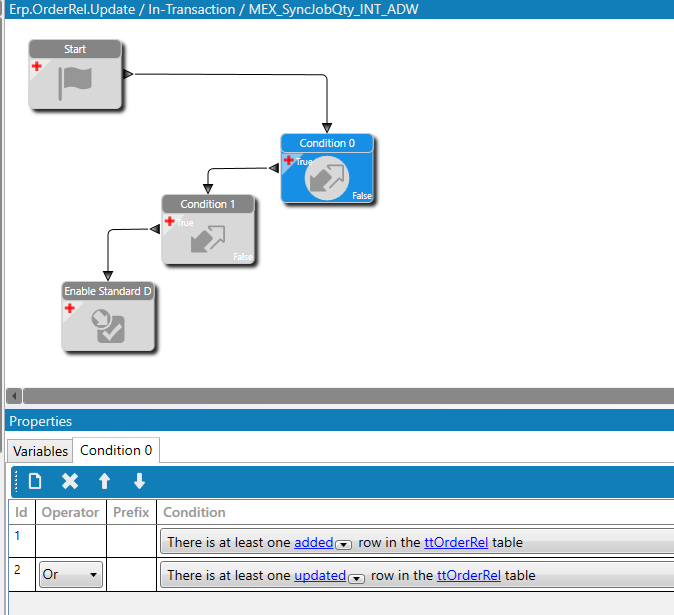
Task: Click the Prefix column header
Action: click(x=131, y=512)
